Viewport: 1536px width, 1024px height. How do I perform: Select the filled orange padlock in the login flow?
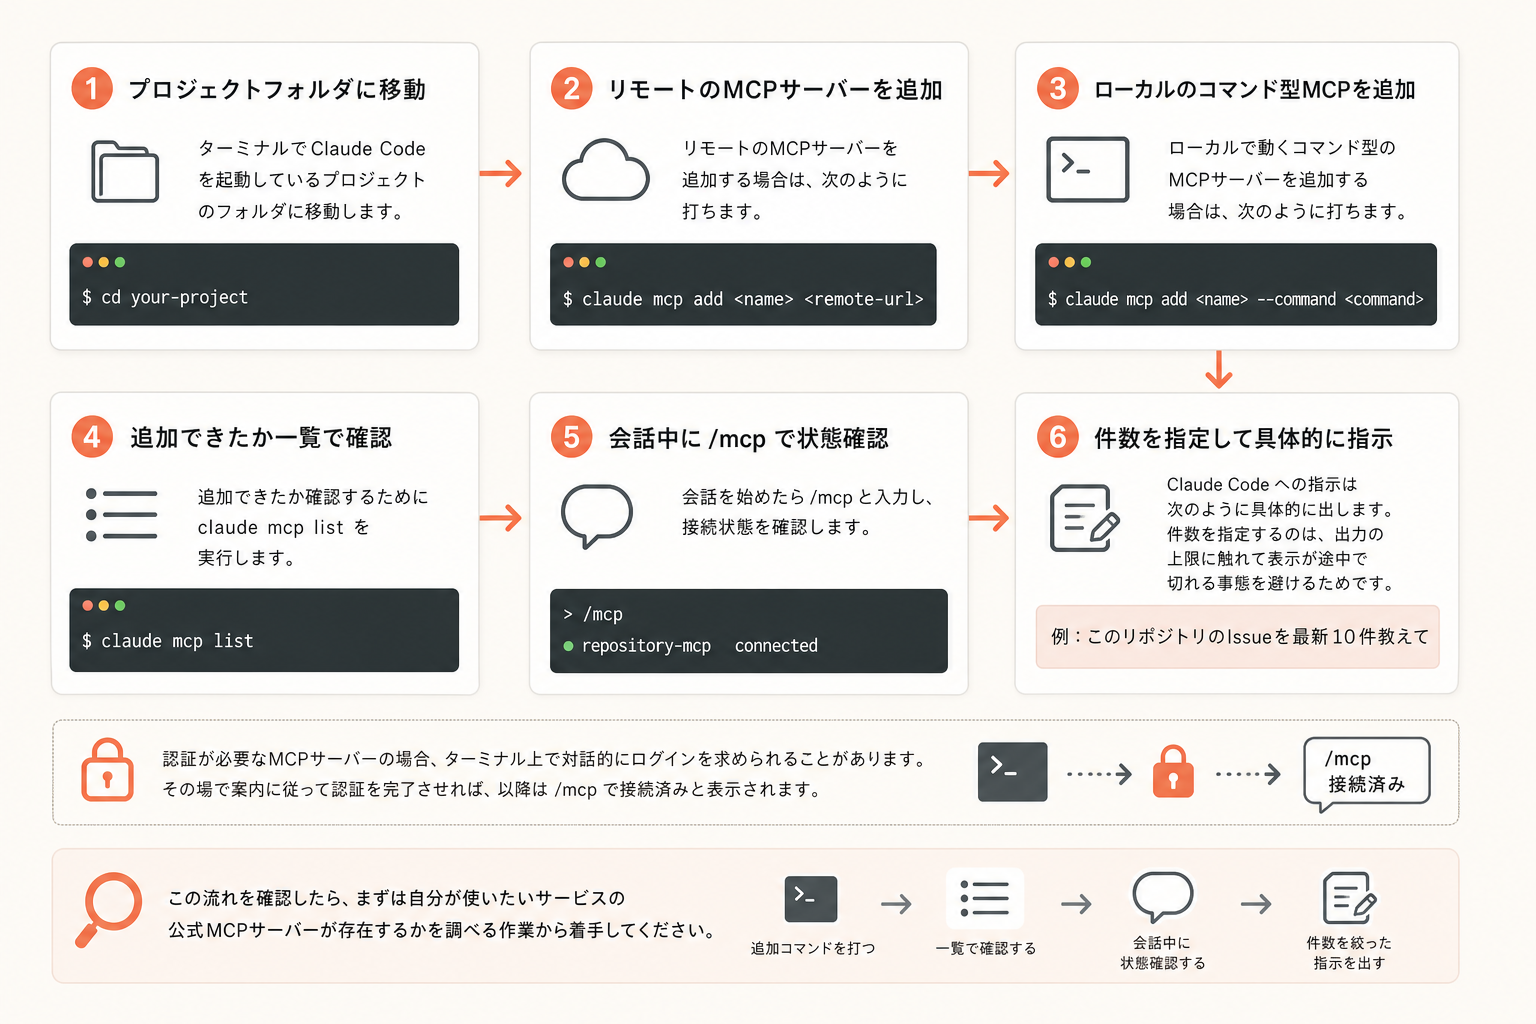coord(1173,771)
